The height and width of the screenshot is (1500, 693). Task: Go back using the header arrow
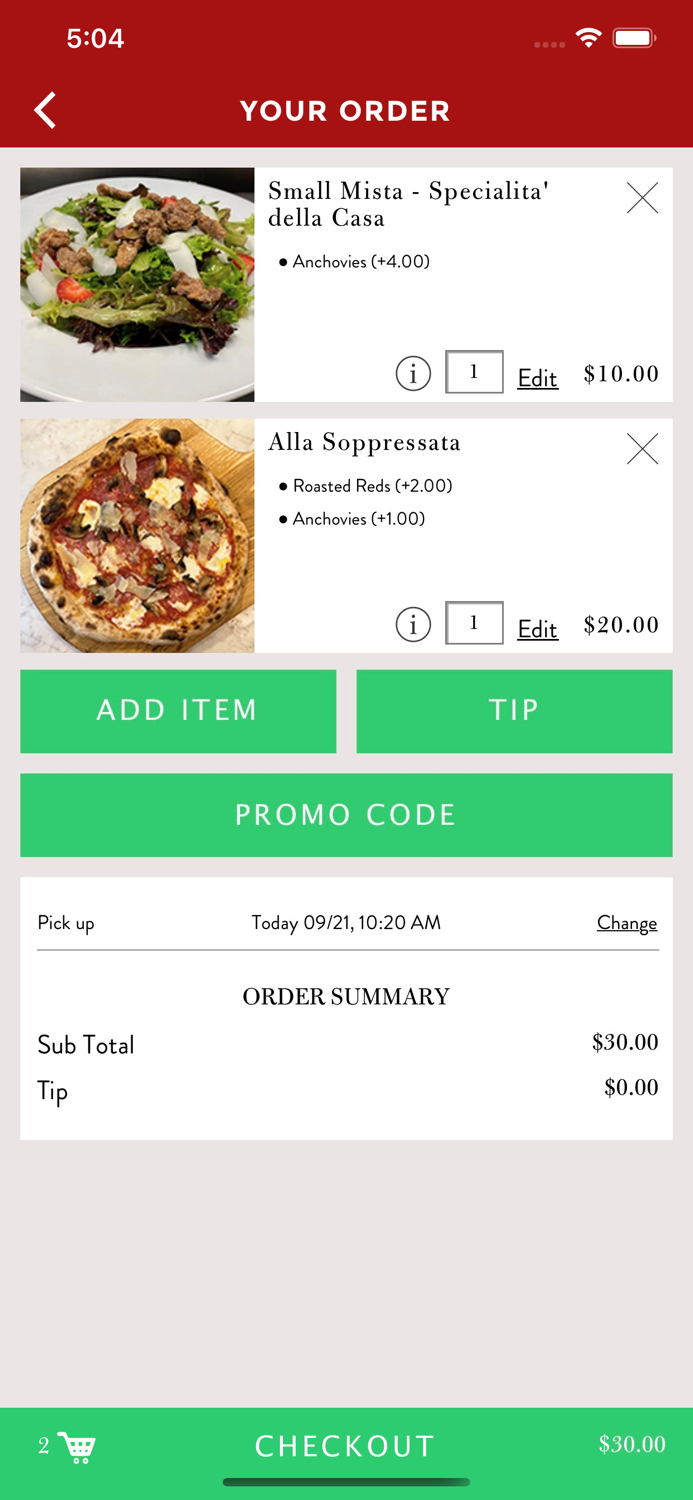click(45, 110)
